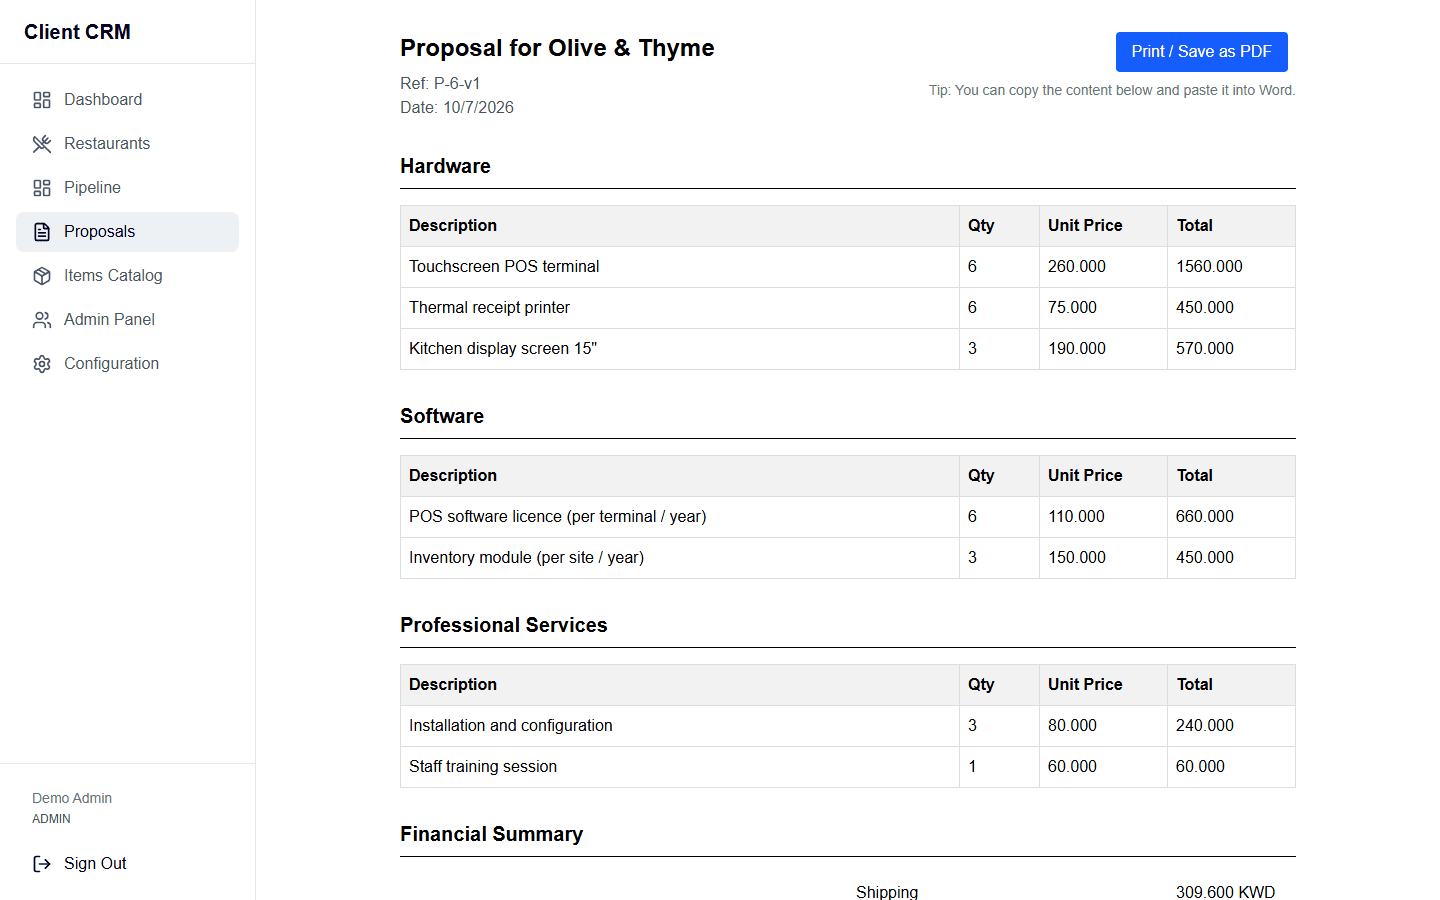Click the Sign Out arrow icon
This screenshot has height=900, width=1440.
42,864
